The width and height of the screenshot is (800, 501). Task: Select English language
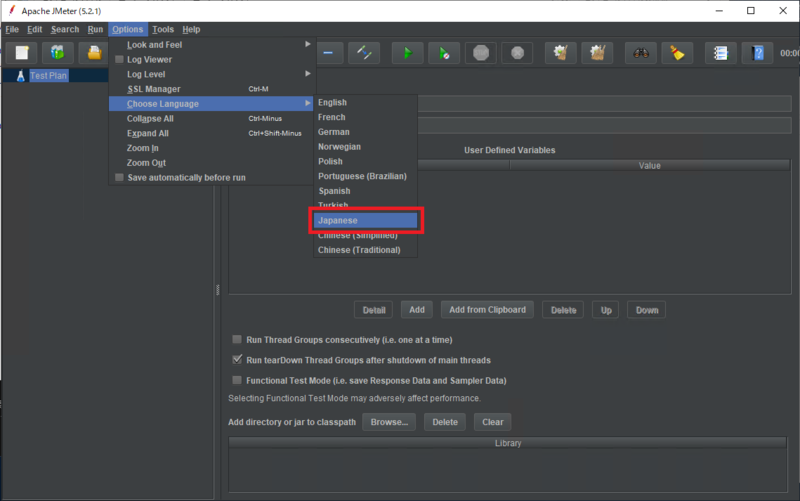point(365,102)
